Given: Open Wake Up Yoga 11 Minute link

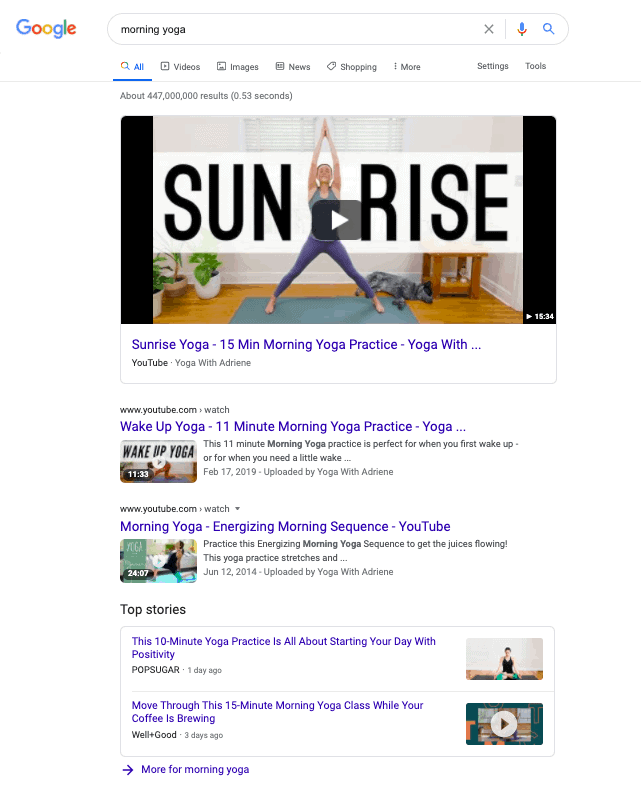Looking at the screenshot, I should (293, 426).
